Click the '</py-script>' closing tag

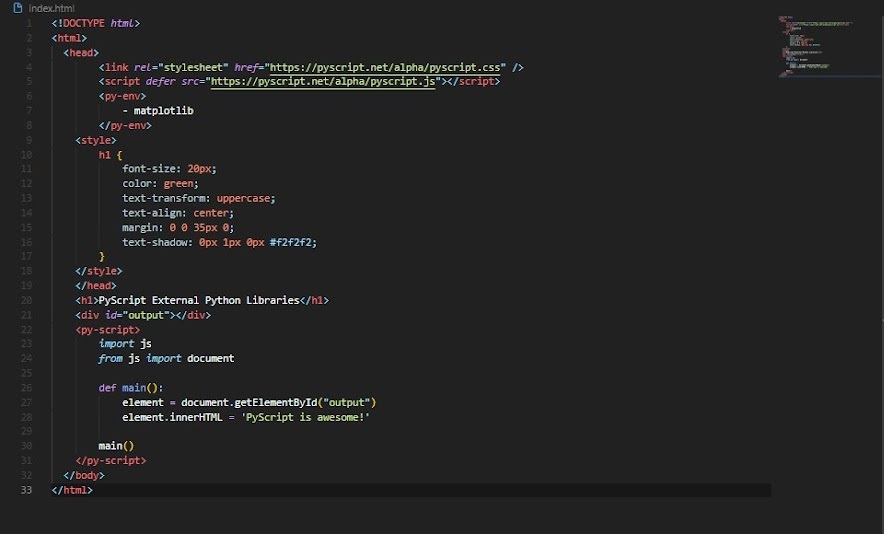[110, 460]
